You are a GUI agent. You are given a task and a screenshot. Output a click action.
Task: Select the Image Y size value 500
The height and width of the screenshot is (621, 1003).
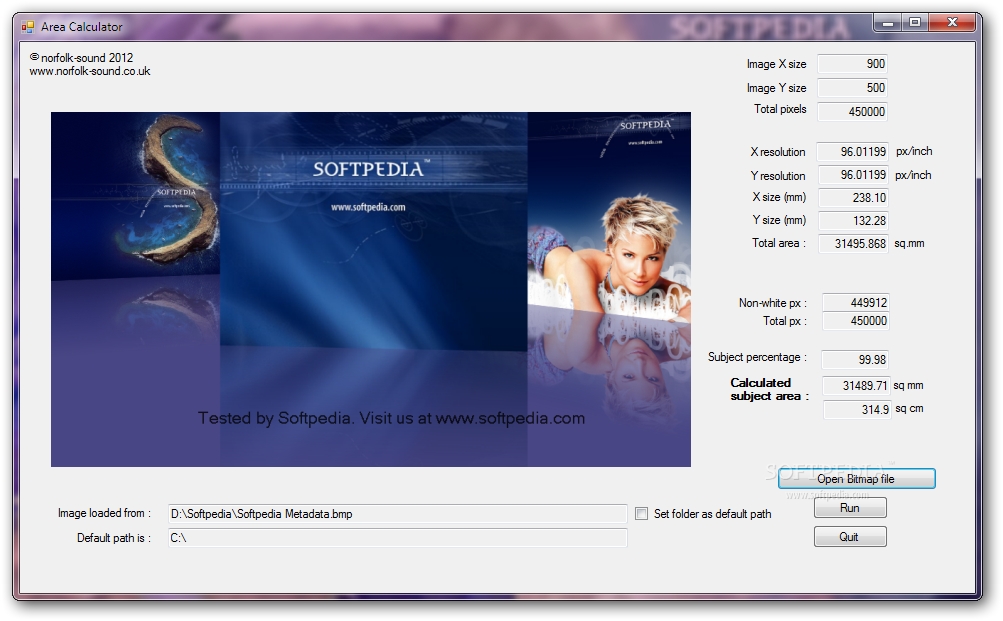pyautogui.click(x=853, y=88)
